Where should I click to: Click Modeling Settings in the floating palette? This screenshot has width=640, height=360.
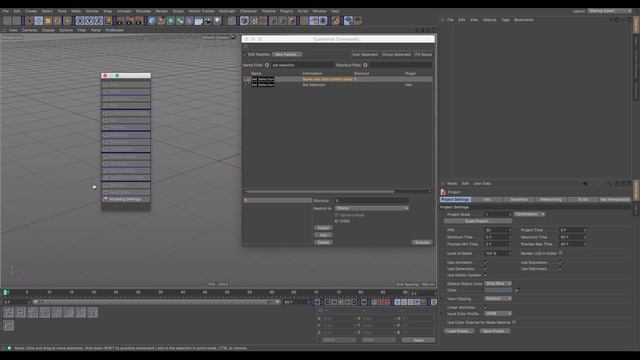click(126, 199)
